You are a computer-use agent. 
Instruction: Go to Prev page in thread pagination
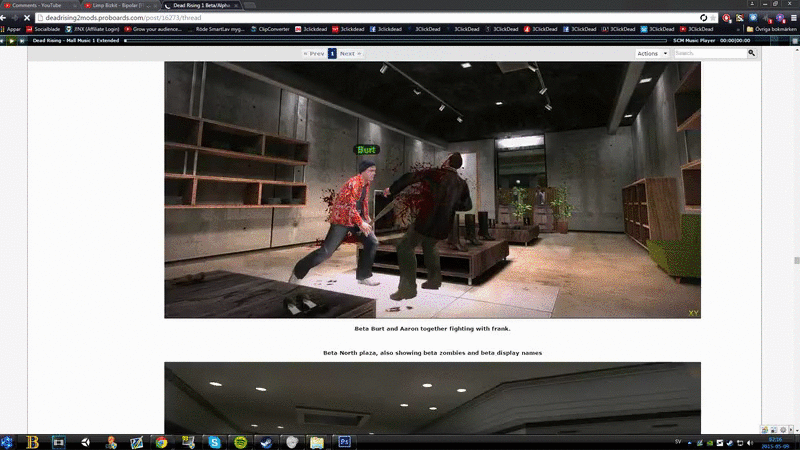click(314, 54)
